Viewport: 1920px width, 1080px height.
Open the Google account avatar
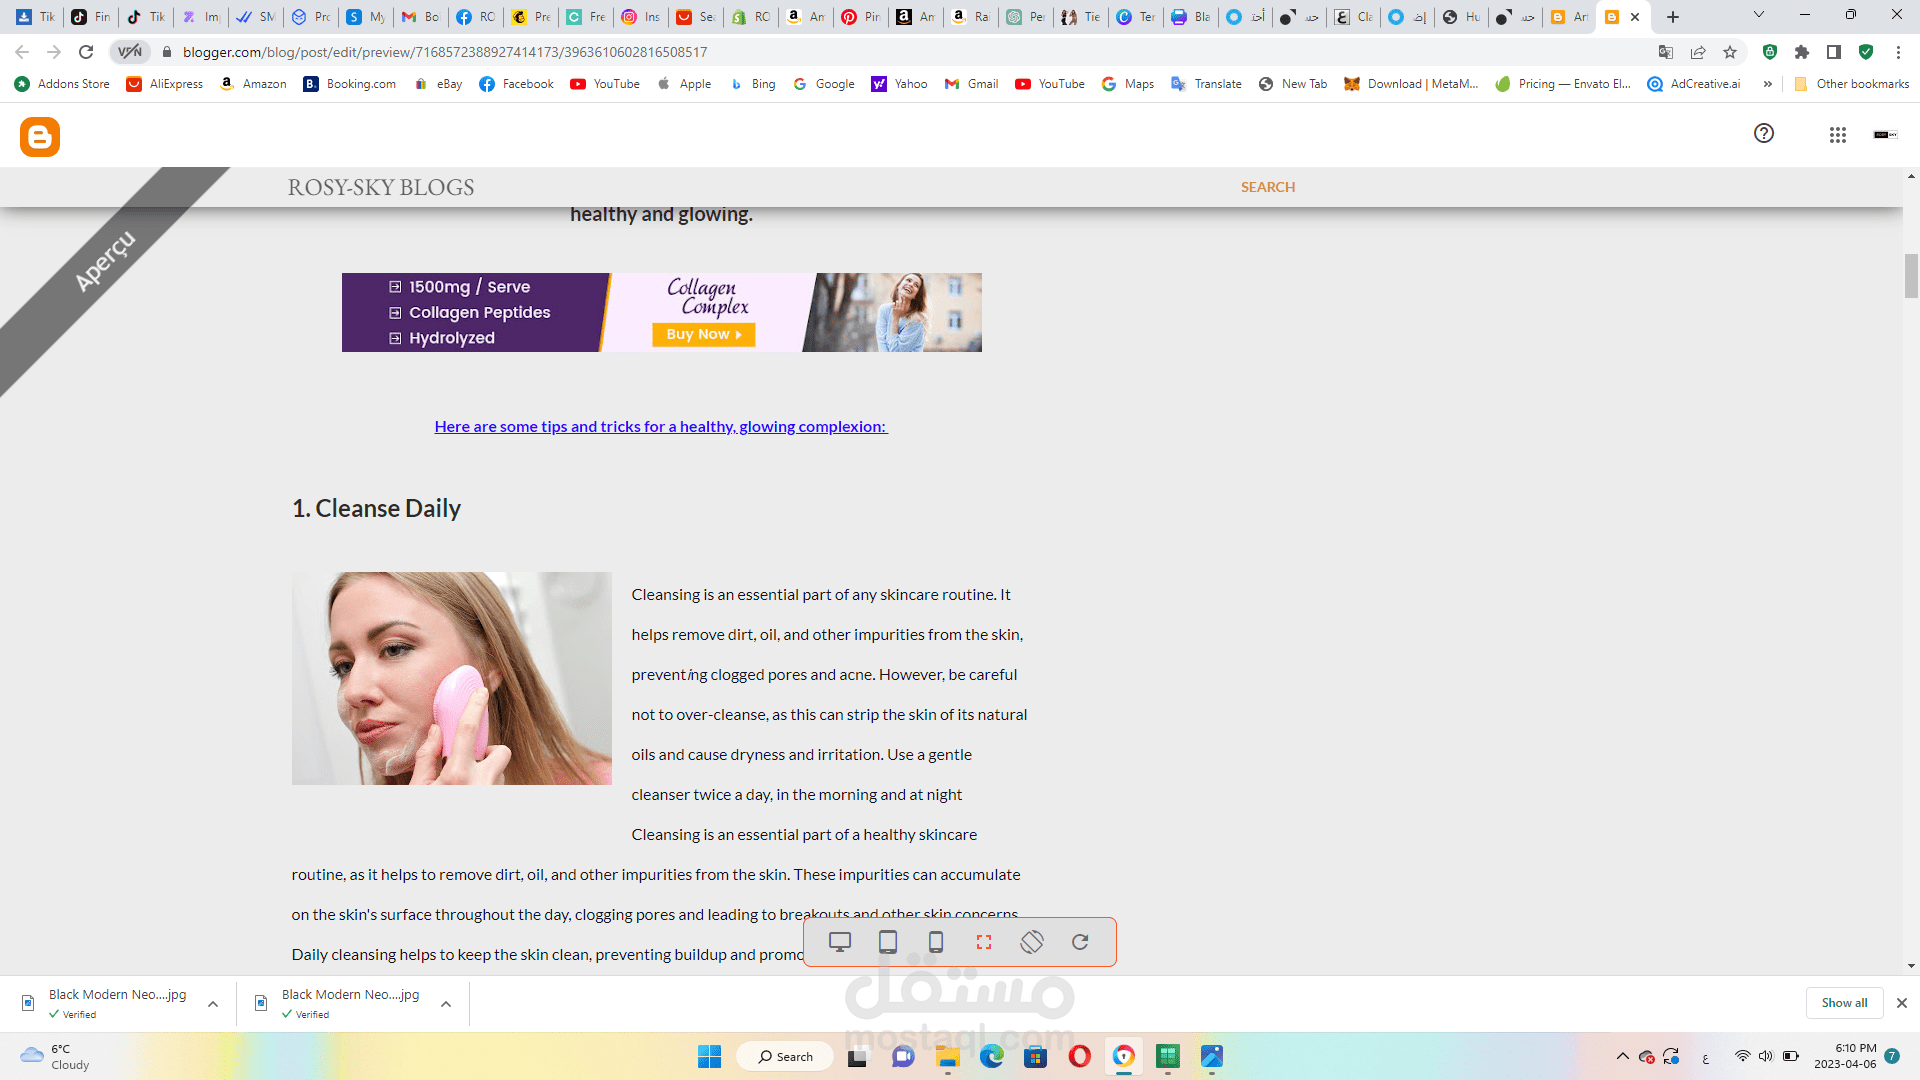[1886, 135]
